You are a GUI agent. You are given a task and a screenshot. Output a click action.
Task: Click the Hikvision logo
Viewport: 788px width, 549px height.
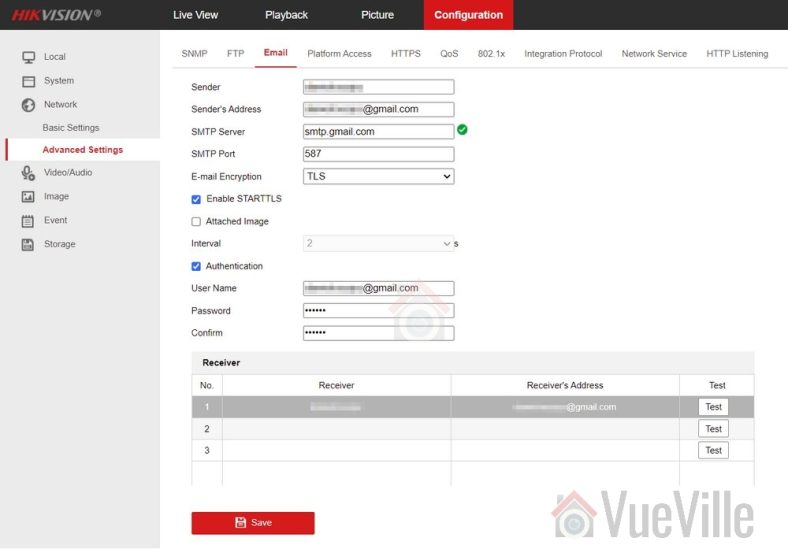tap(56, 15)
